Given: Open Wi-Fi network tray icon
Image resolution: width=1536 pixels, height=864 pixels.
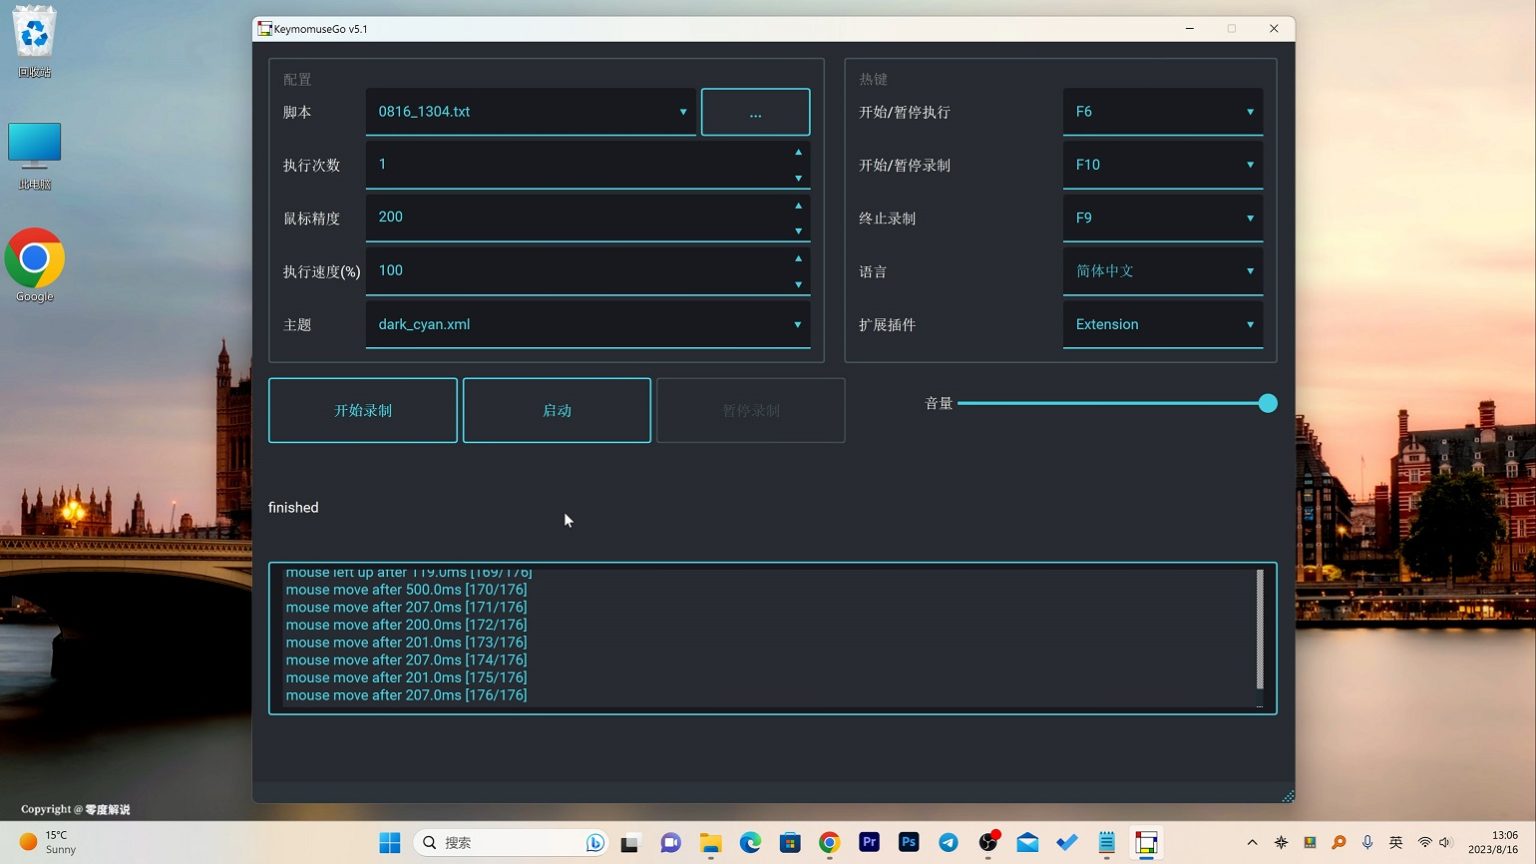Looking at the screenshot, I should (1425, 843).
